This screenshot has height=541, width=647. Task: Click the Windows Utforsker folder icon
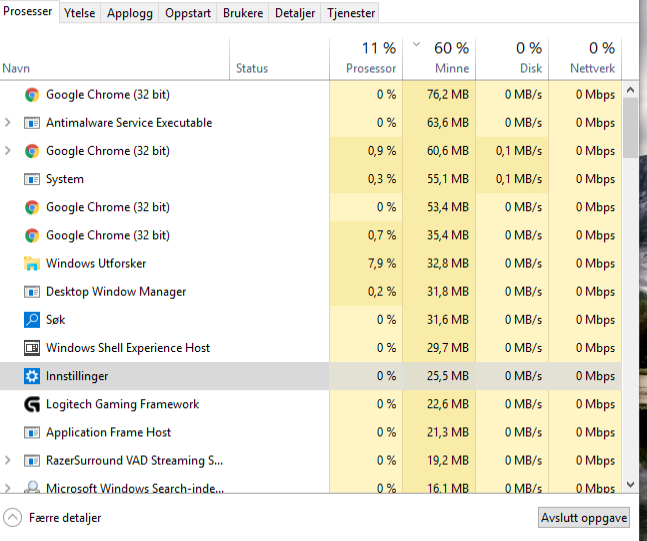click(31, 264)
